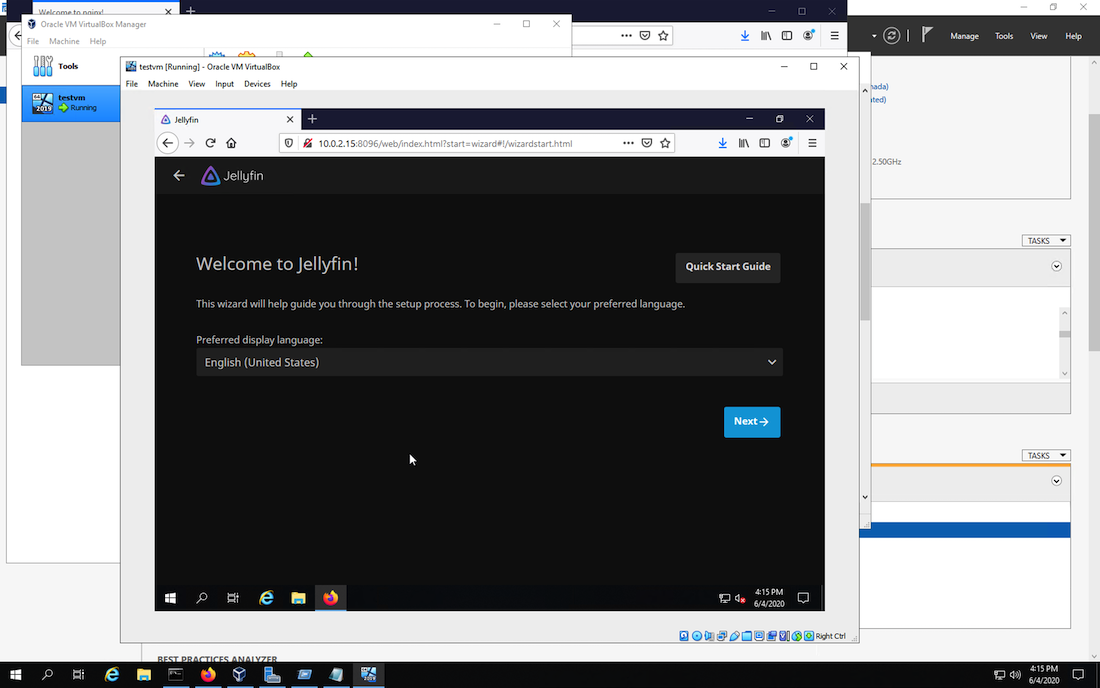Click the optical drive icon in VirtualBox status bar
Image resolution: width=1100 pixels, height=688 pixels.
[697, 635]
